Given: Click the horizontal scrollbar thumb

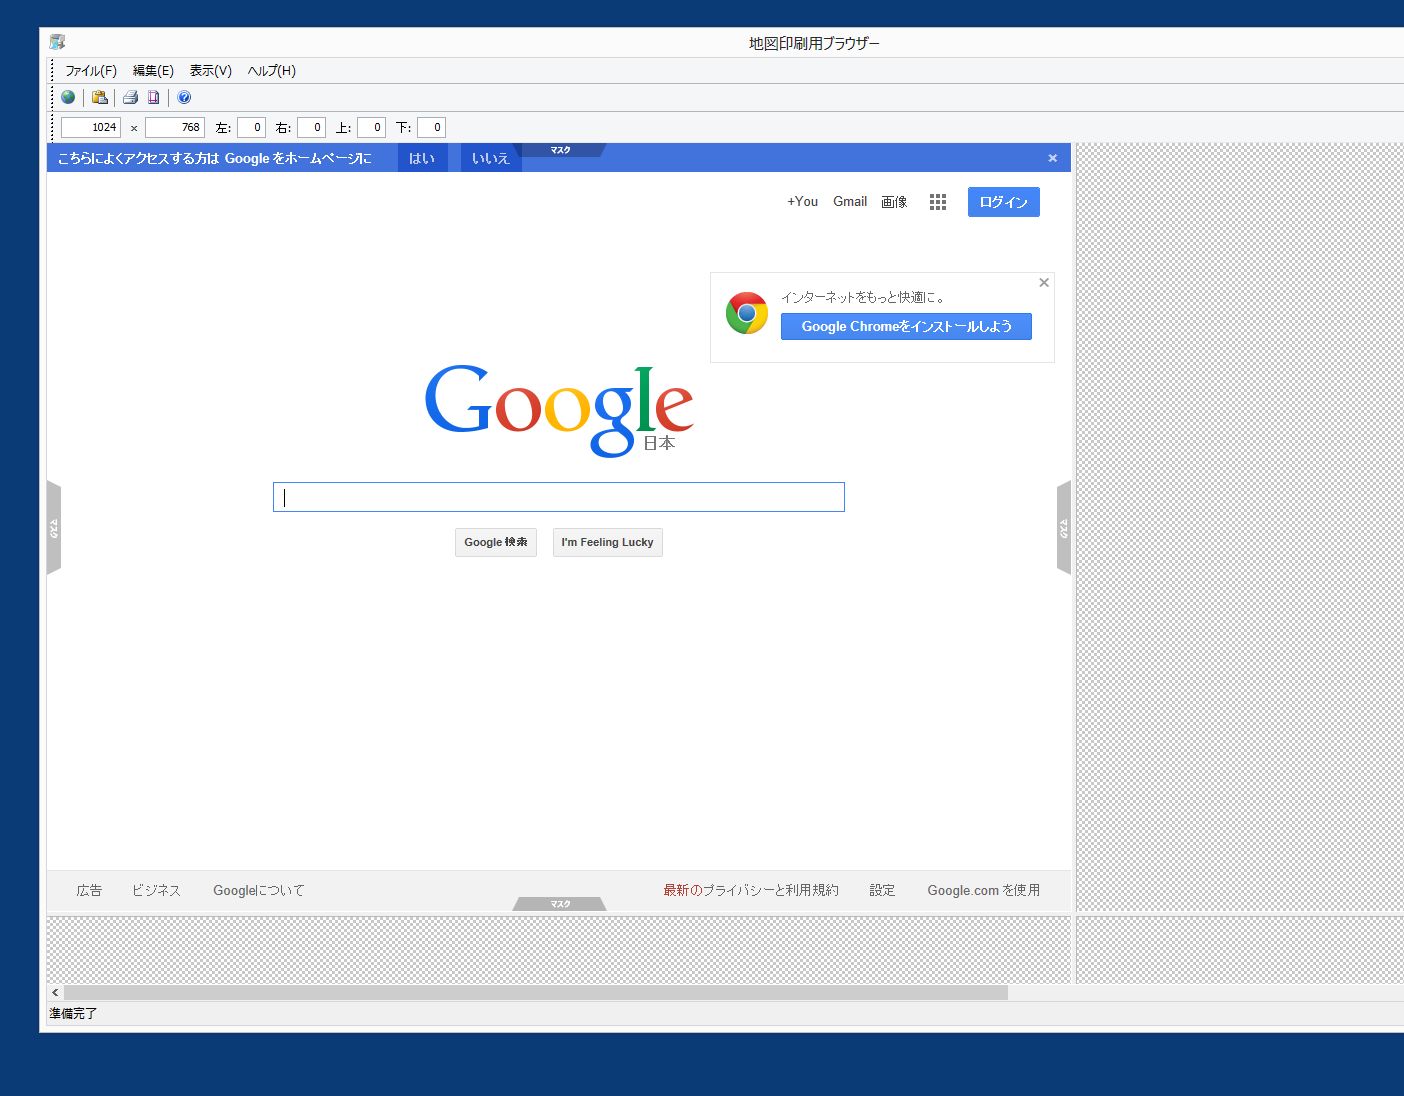Looking at the screenshot, I should (536, 993).
